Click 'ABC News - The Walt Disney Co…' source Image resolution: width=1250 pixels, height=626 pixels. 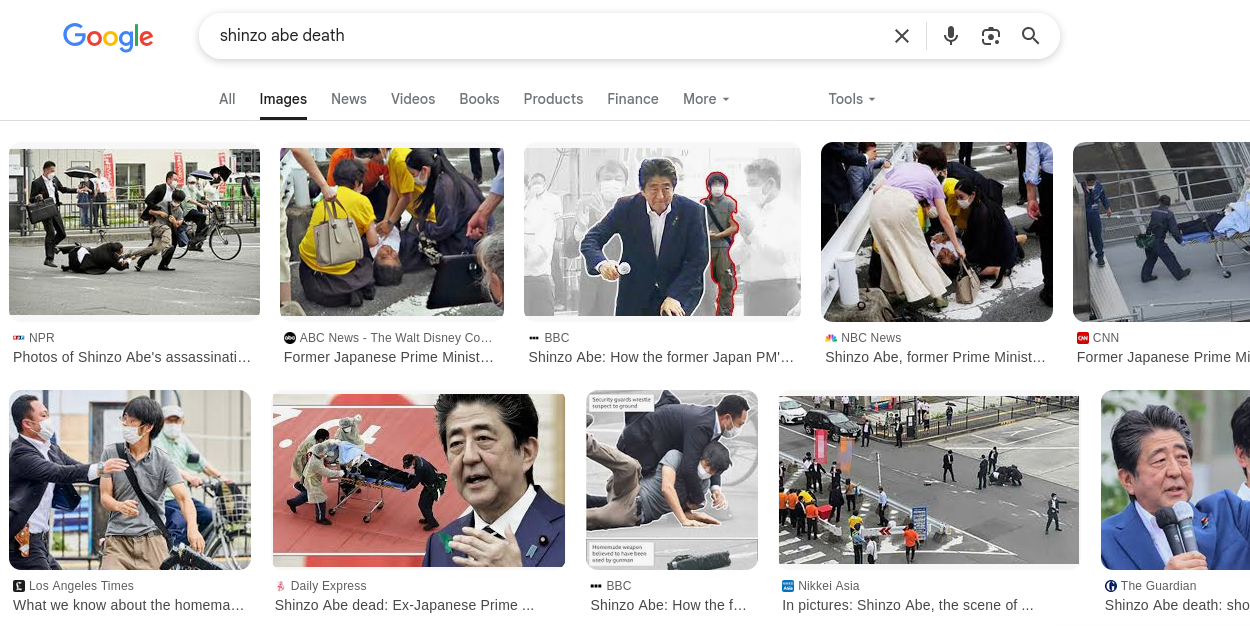(396, 338)
